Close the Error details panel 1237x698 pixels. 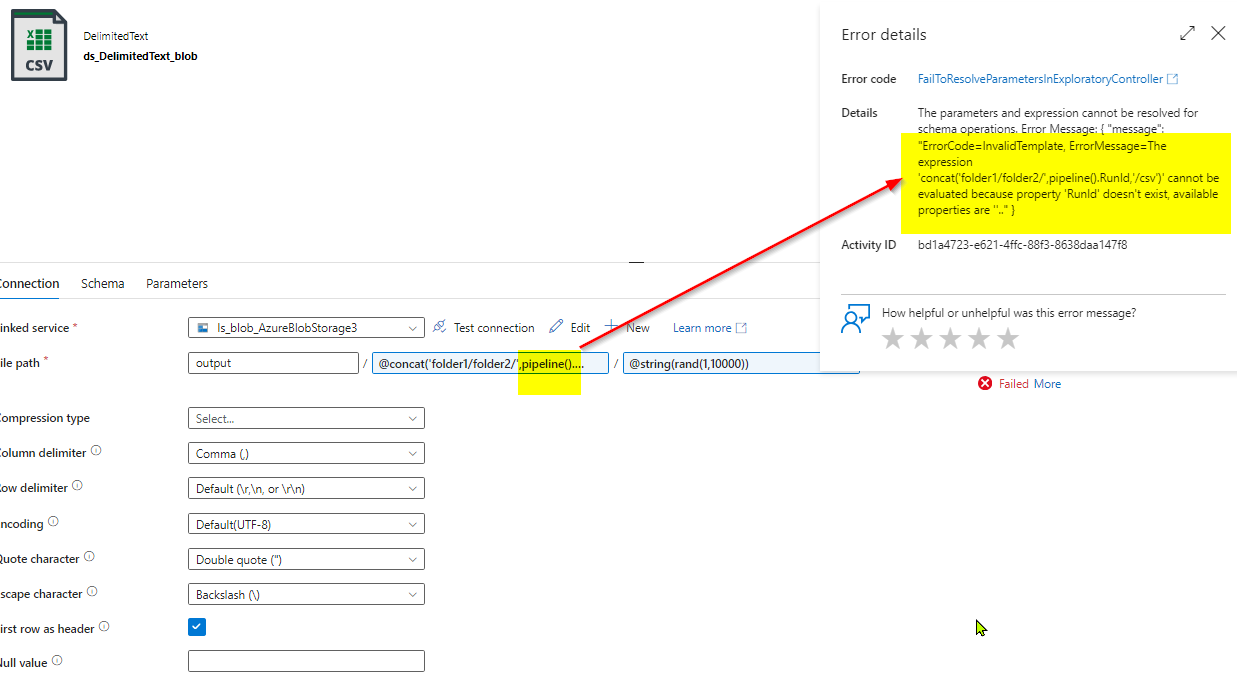tap(1218, 33)
